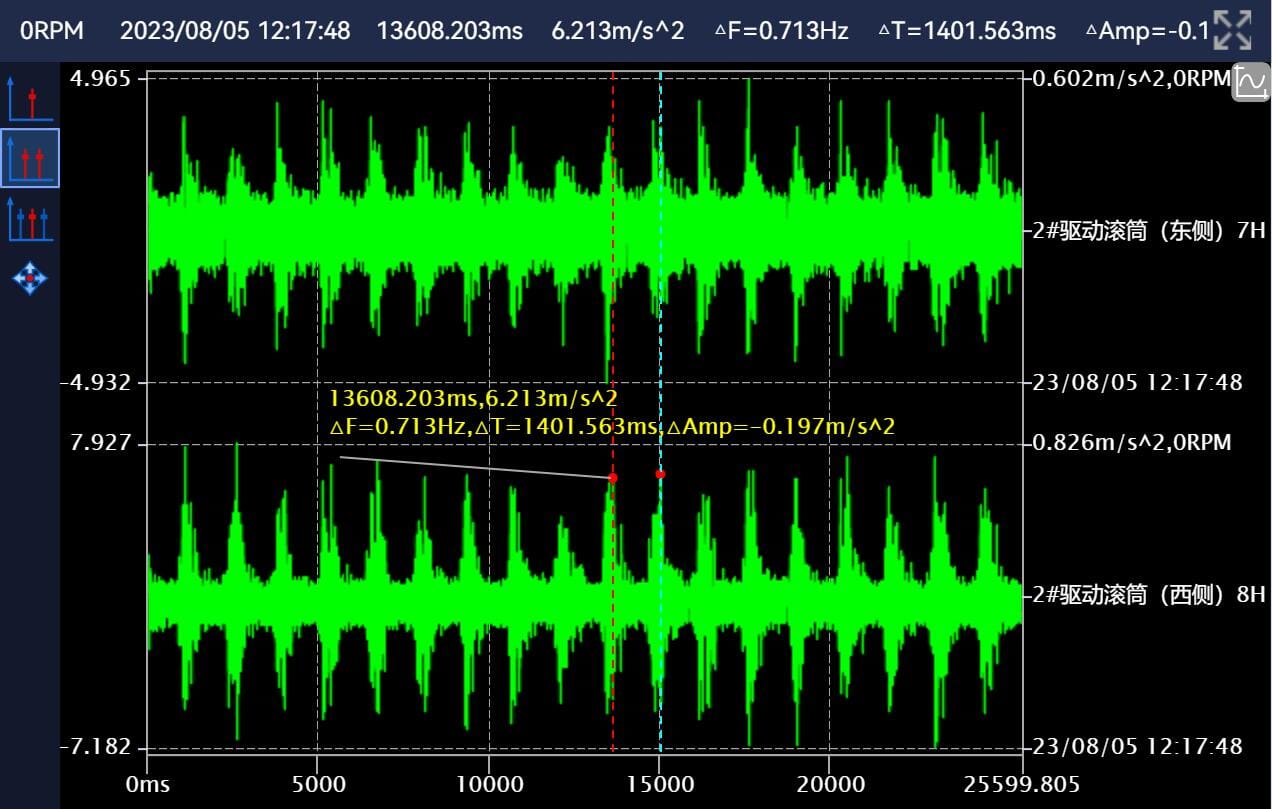Activate the pan/move arrows tool

29,278
